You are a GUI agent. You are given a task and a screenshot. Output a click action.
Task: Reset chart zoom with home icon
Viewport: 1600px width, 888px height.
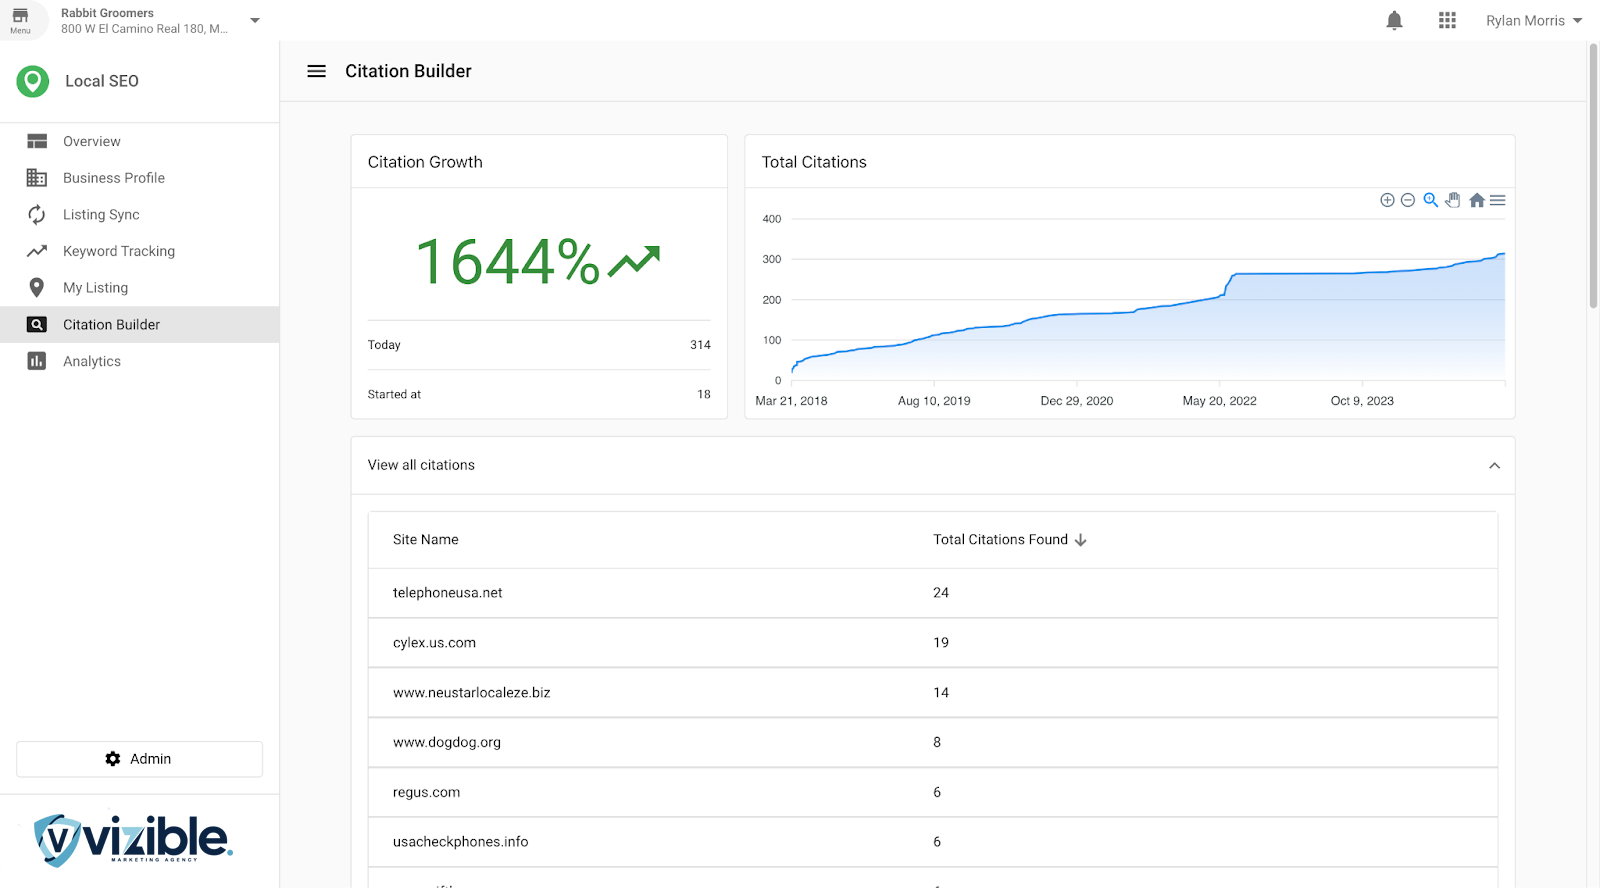pyautogui.click(x=1476, y=200)
